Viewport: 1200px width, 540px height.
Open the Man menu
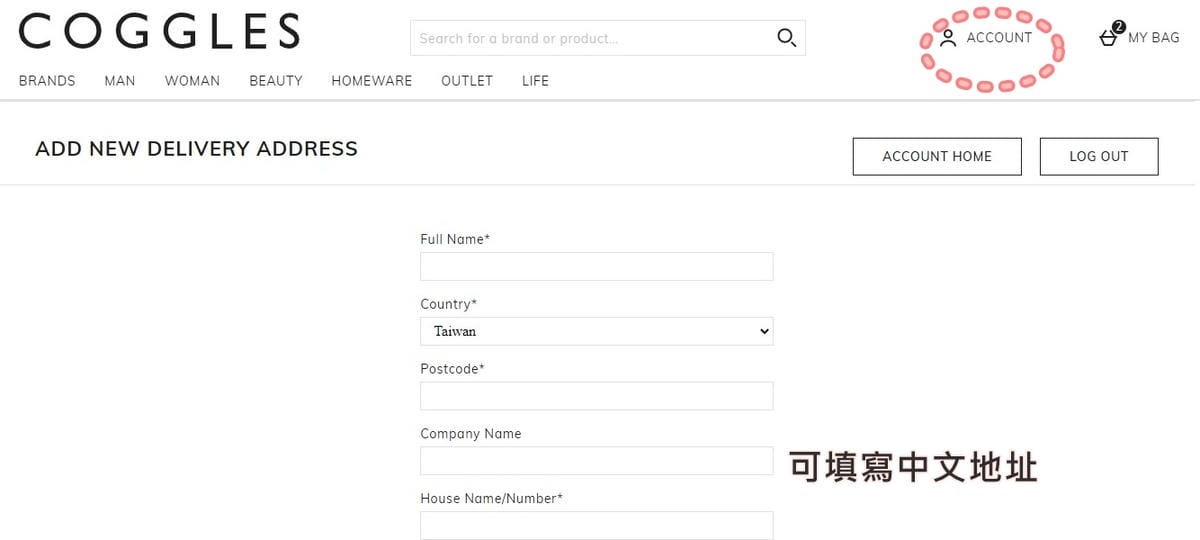120,81
